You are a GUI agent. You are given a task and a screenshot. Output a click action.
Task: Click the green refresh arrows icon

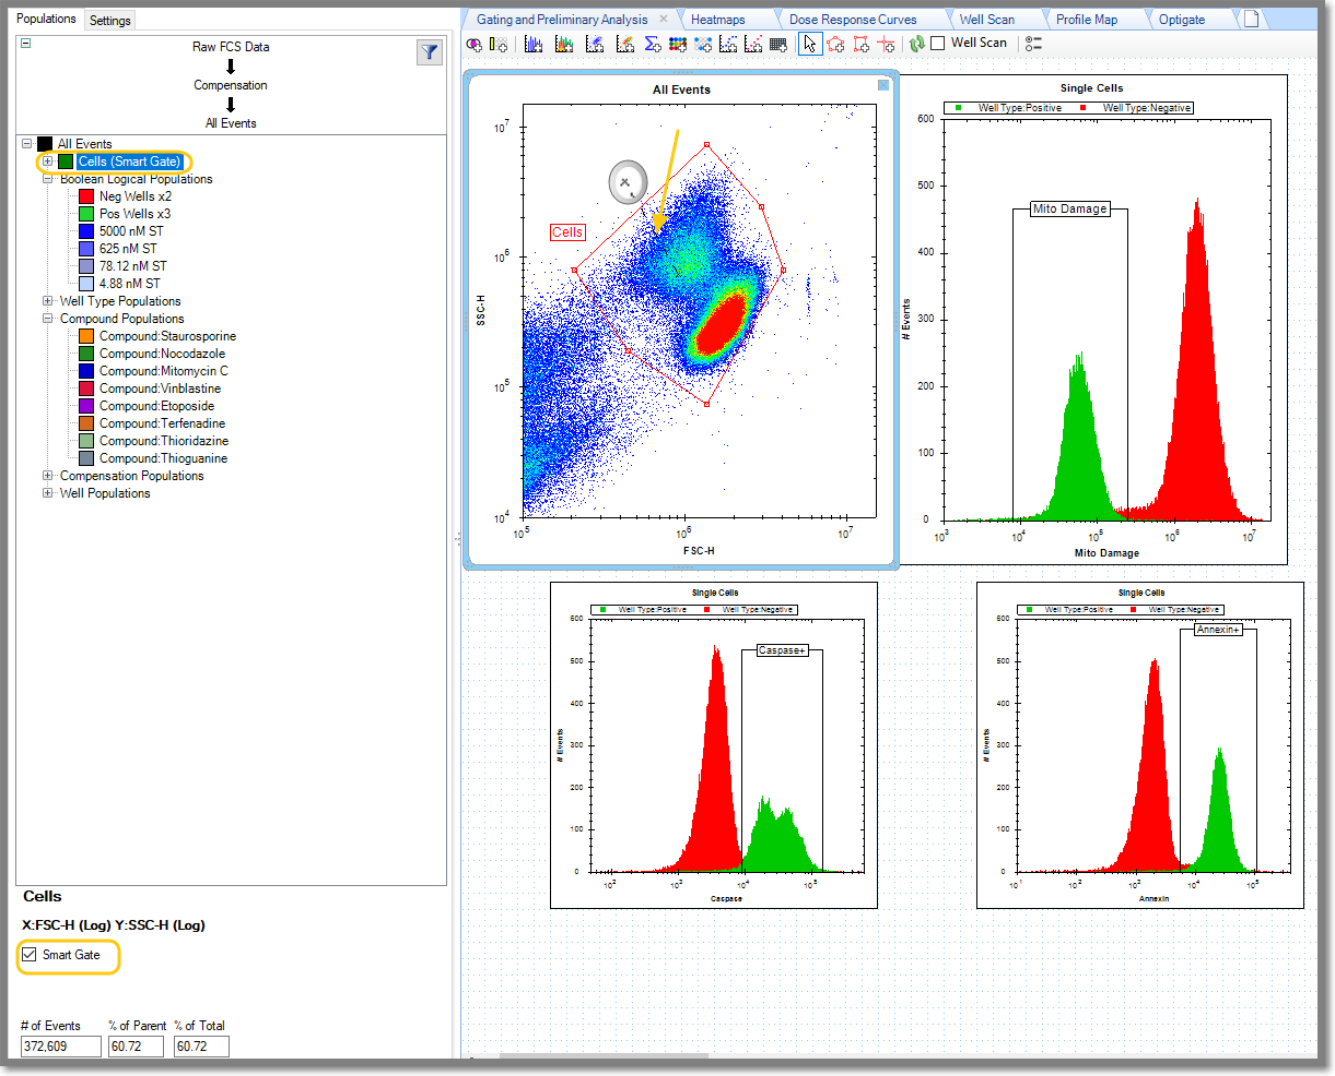pyautogui.click(x=916, y=44)
